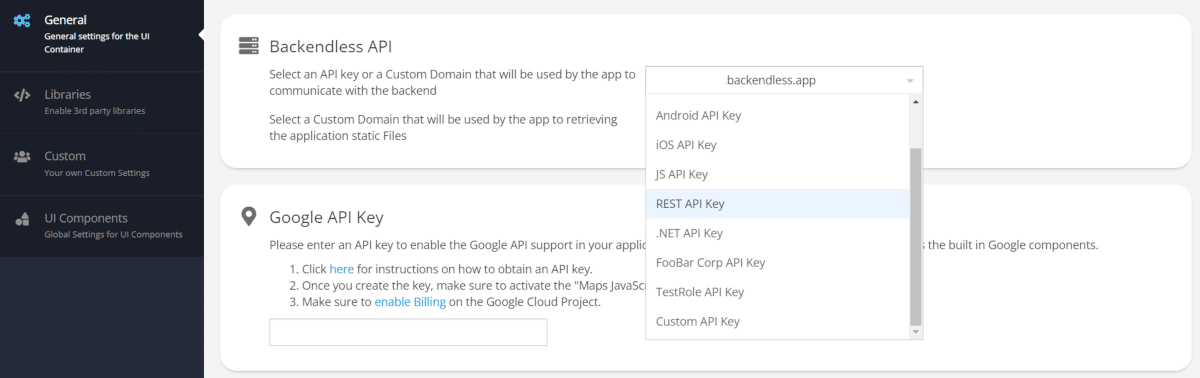This screenshot has width=1200, height=378.
Task: Open the General settings section
Action: pos(102,34)
